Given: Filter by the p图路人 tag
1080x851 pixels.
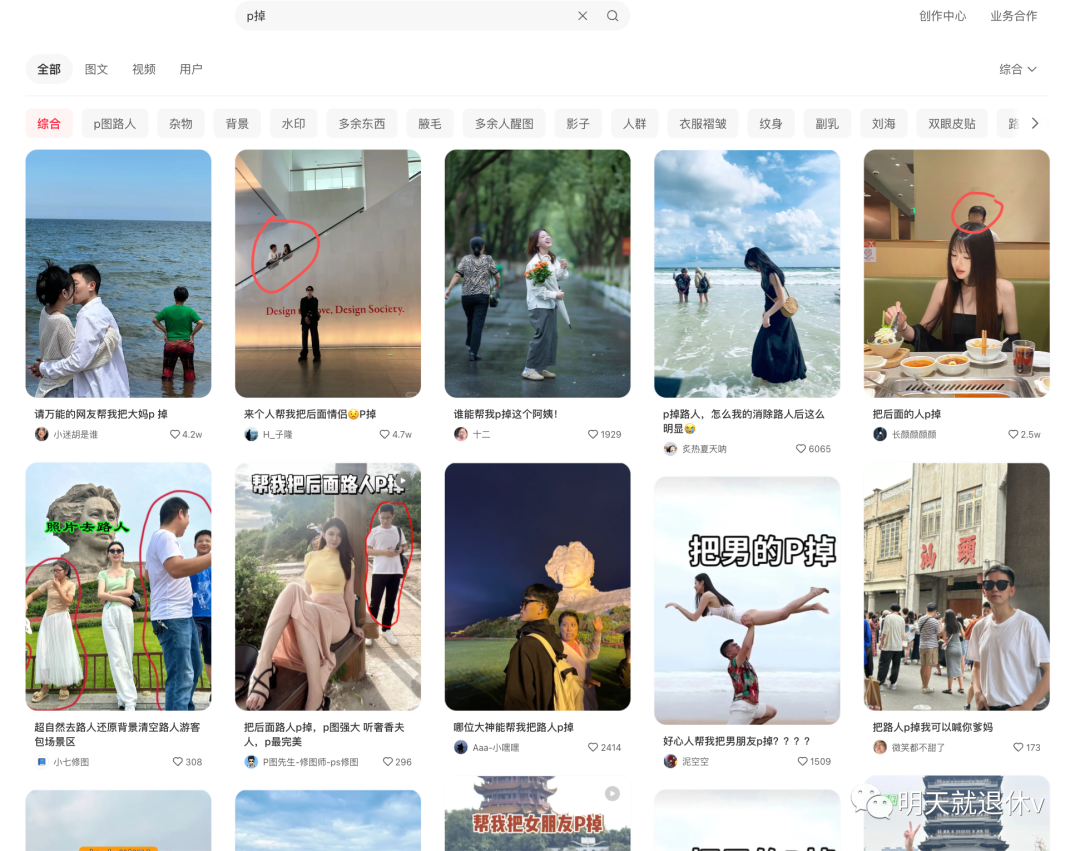Looking at the screenshot, I should click(x=115, y=124).
